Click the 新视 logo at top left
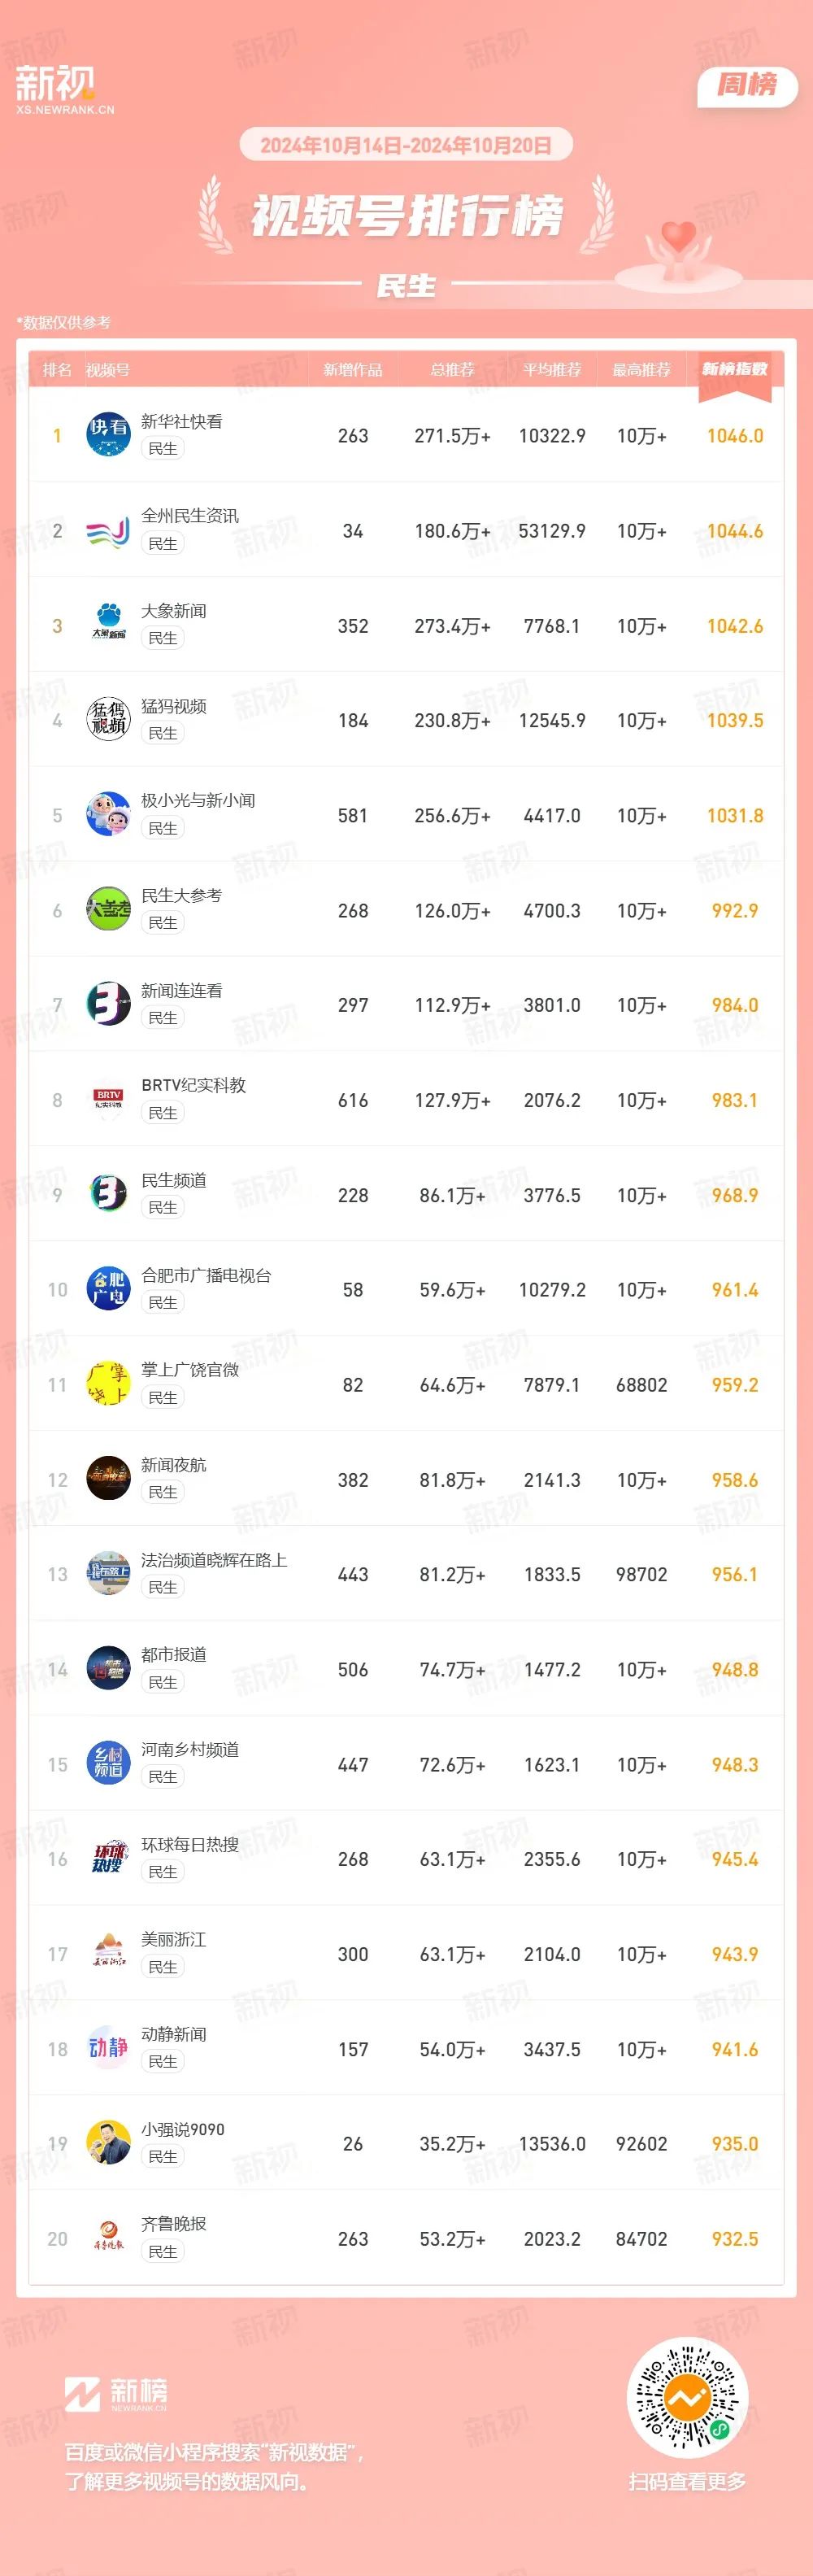 (63, 89)
